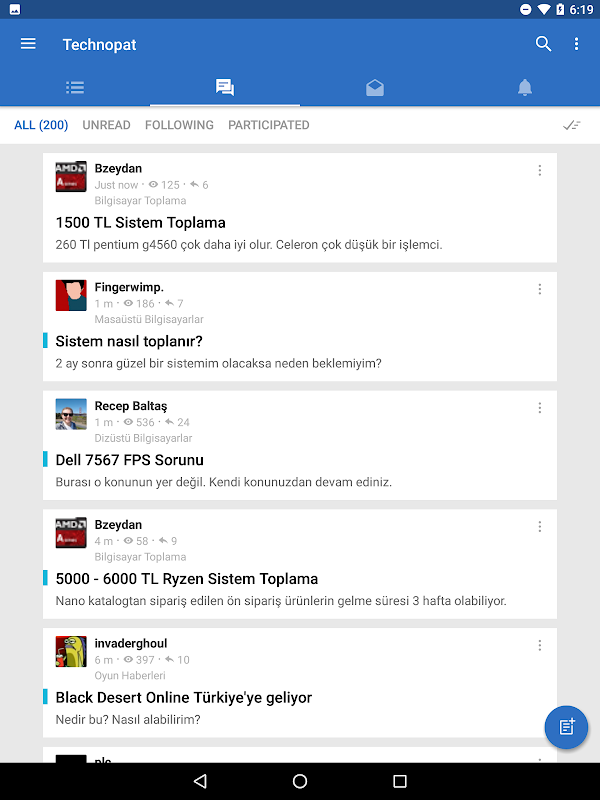Image resolution: width=600 pixels, height=800 pixels.
Task: Tap the do-not-disturb status icon
Action: pos(526,9)
